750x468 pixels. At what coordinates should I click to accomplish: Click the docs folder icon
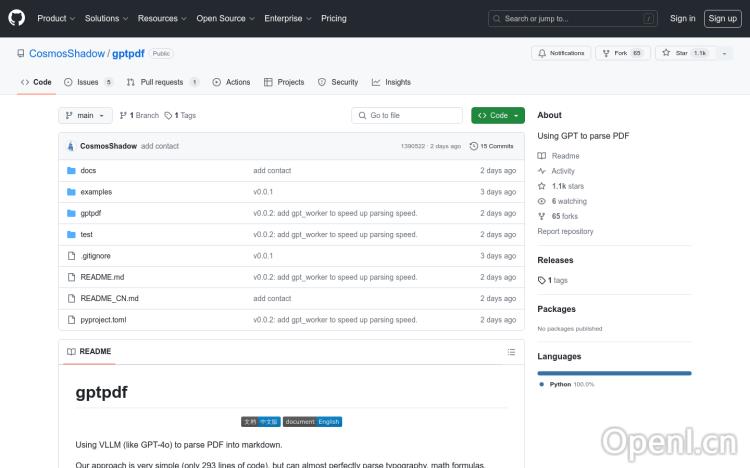71,171
